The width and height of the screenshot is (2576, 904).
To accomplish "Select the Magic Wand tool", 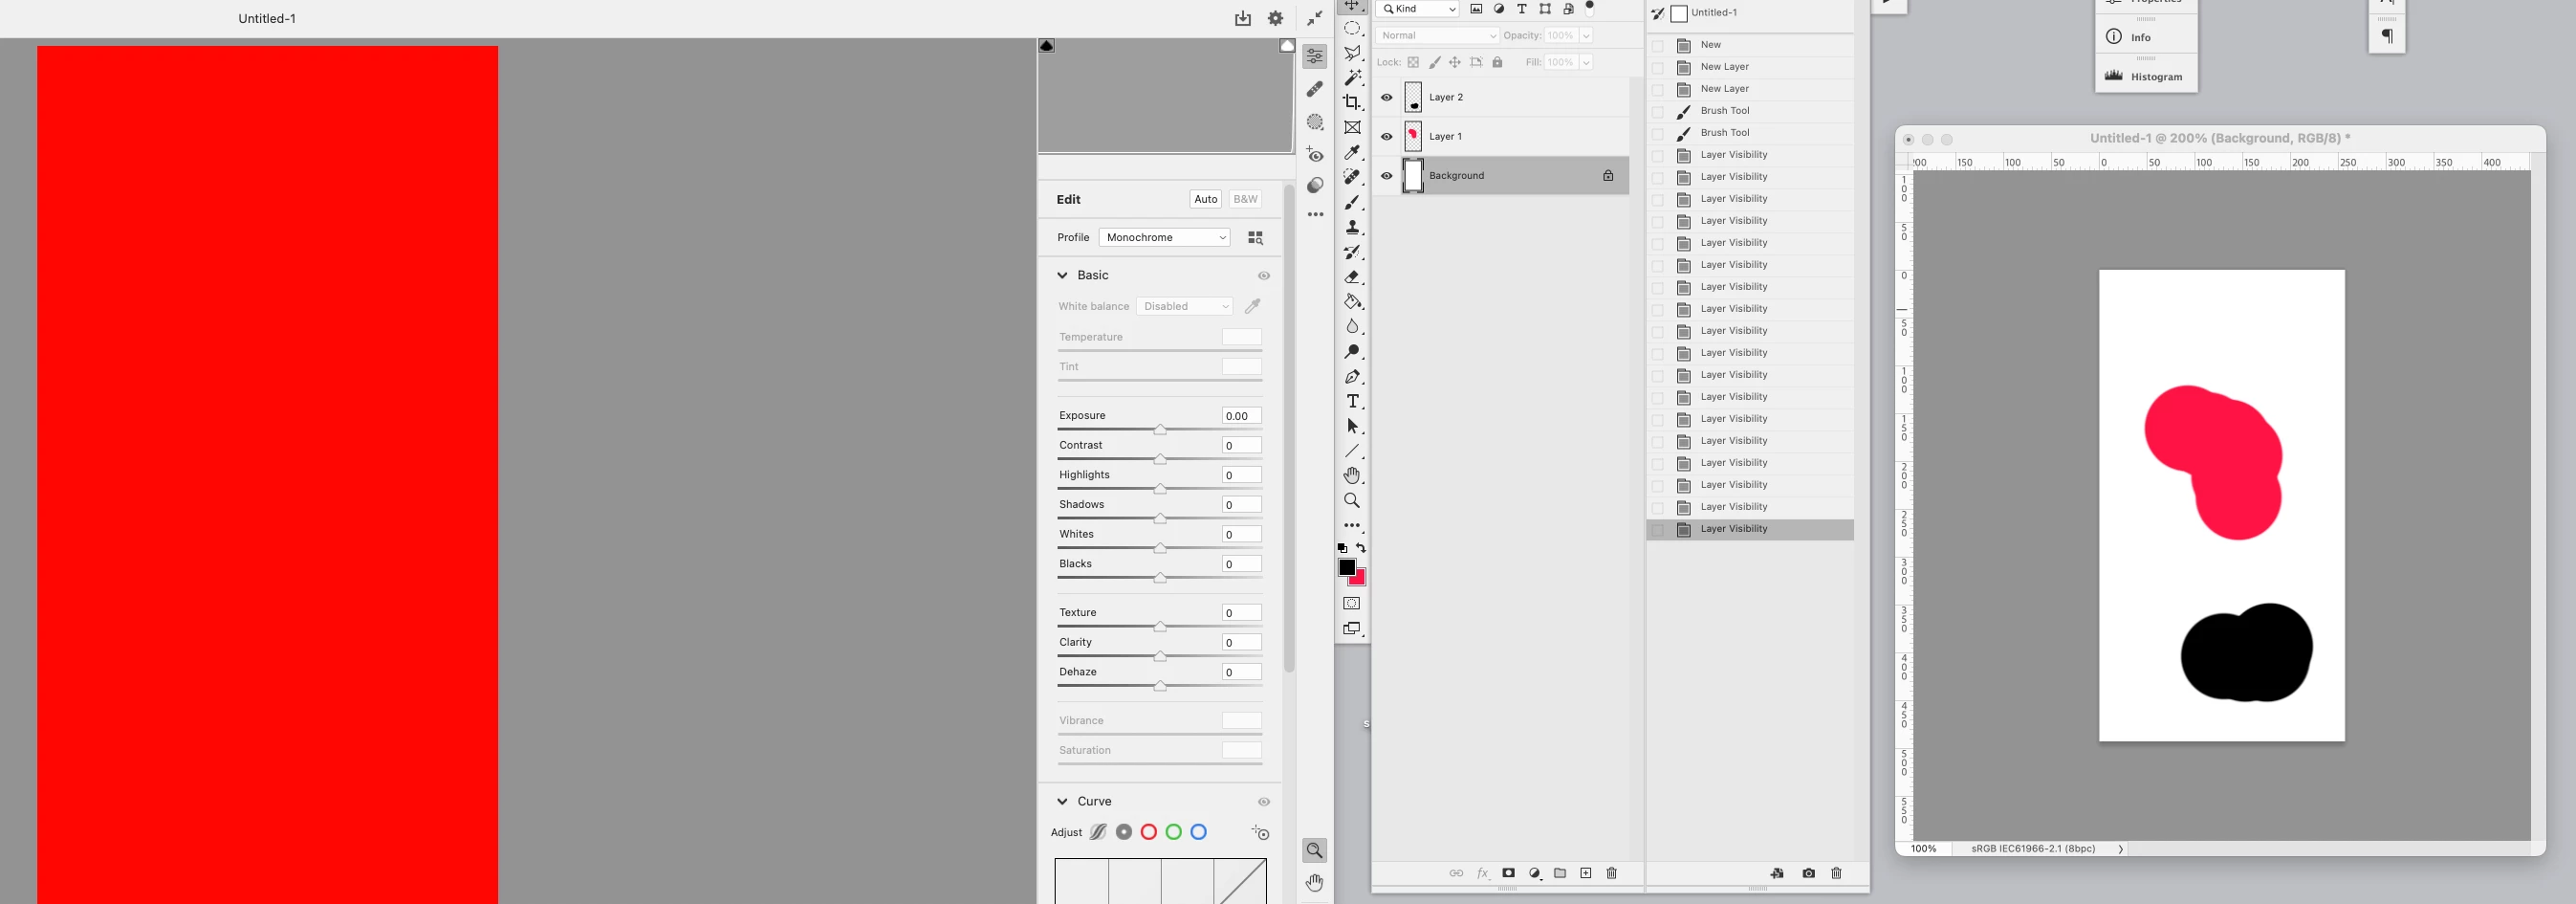I will (1352, 77).
